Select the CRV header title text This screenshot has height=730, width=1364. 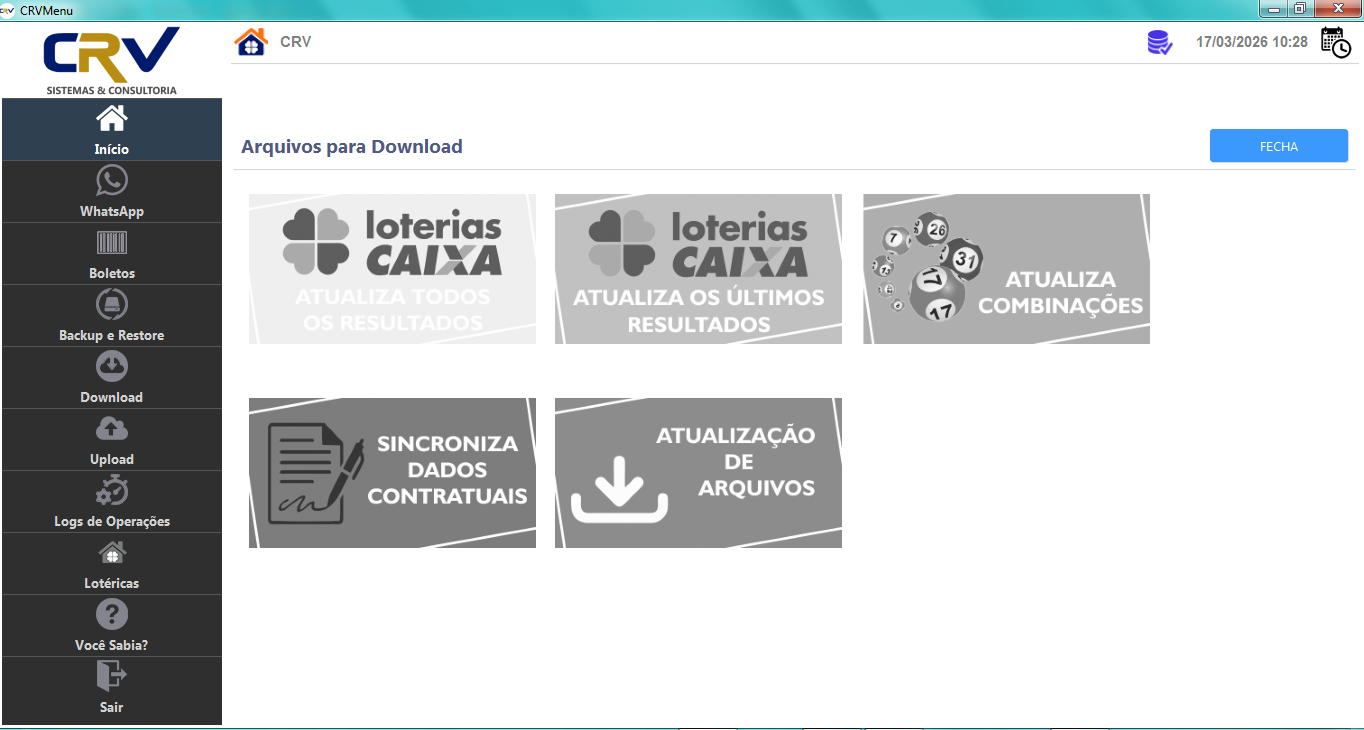[x=295, y=42]
